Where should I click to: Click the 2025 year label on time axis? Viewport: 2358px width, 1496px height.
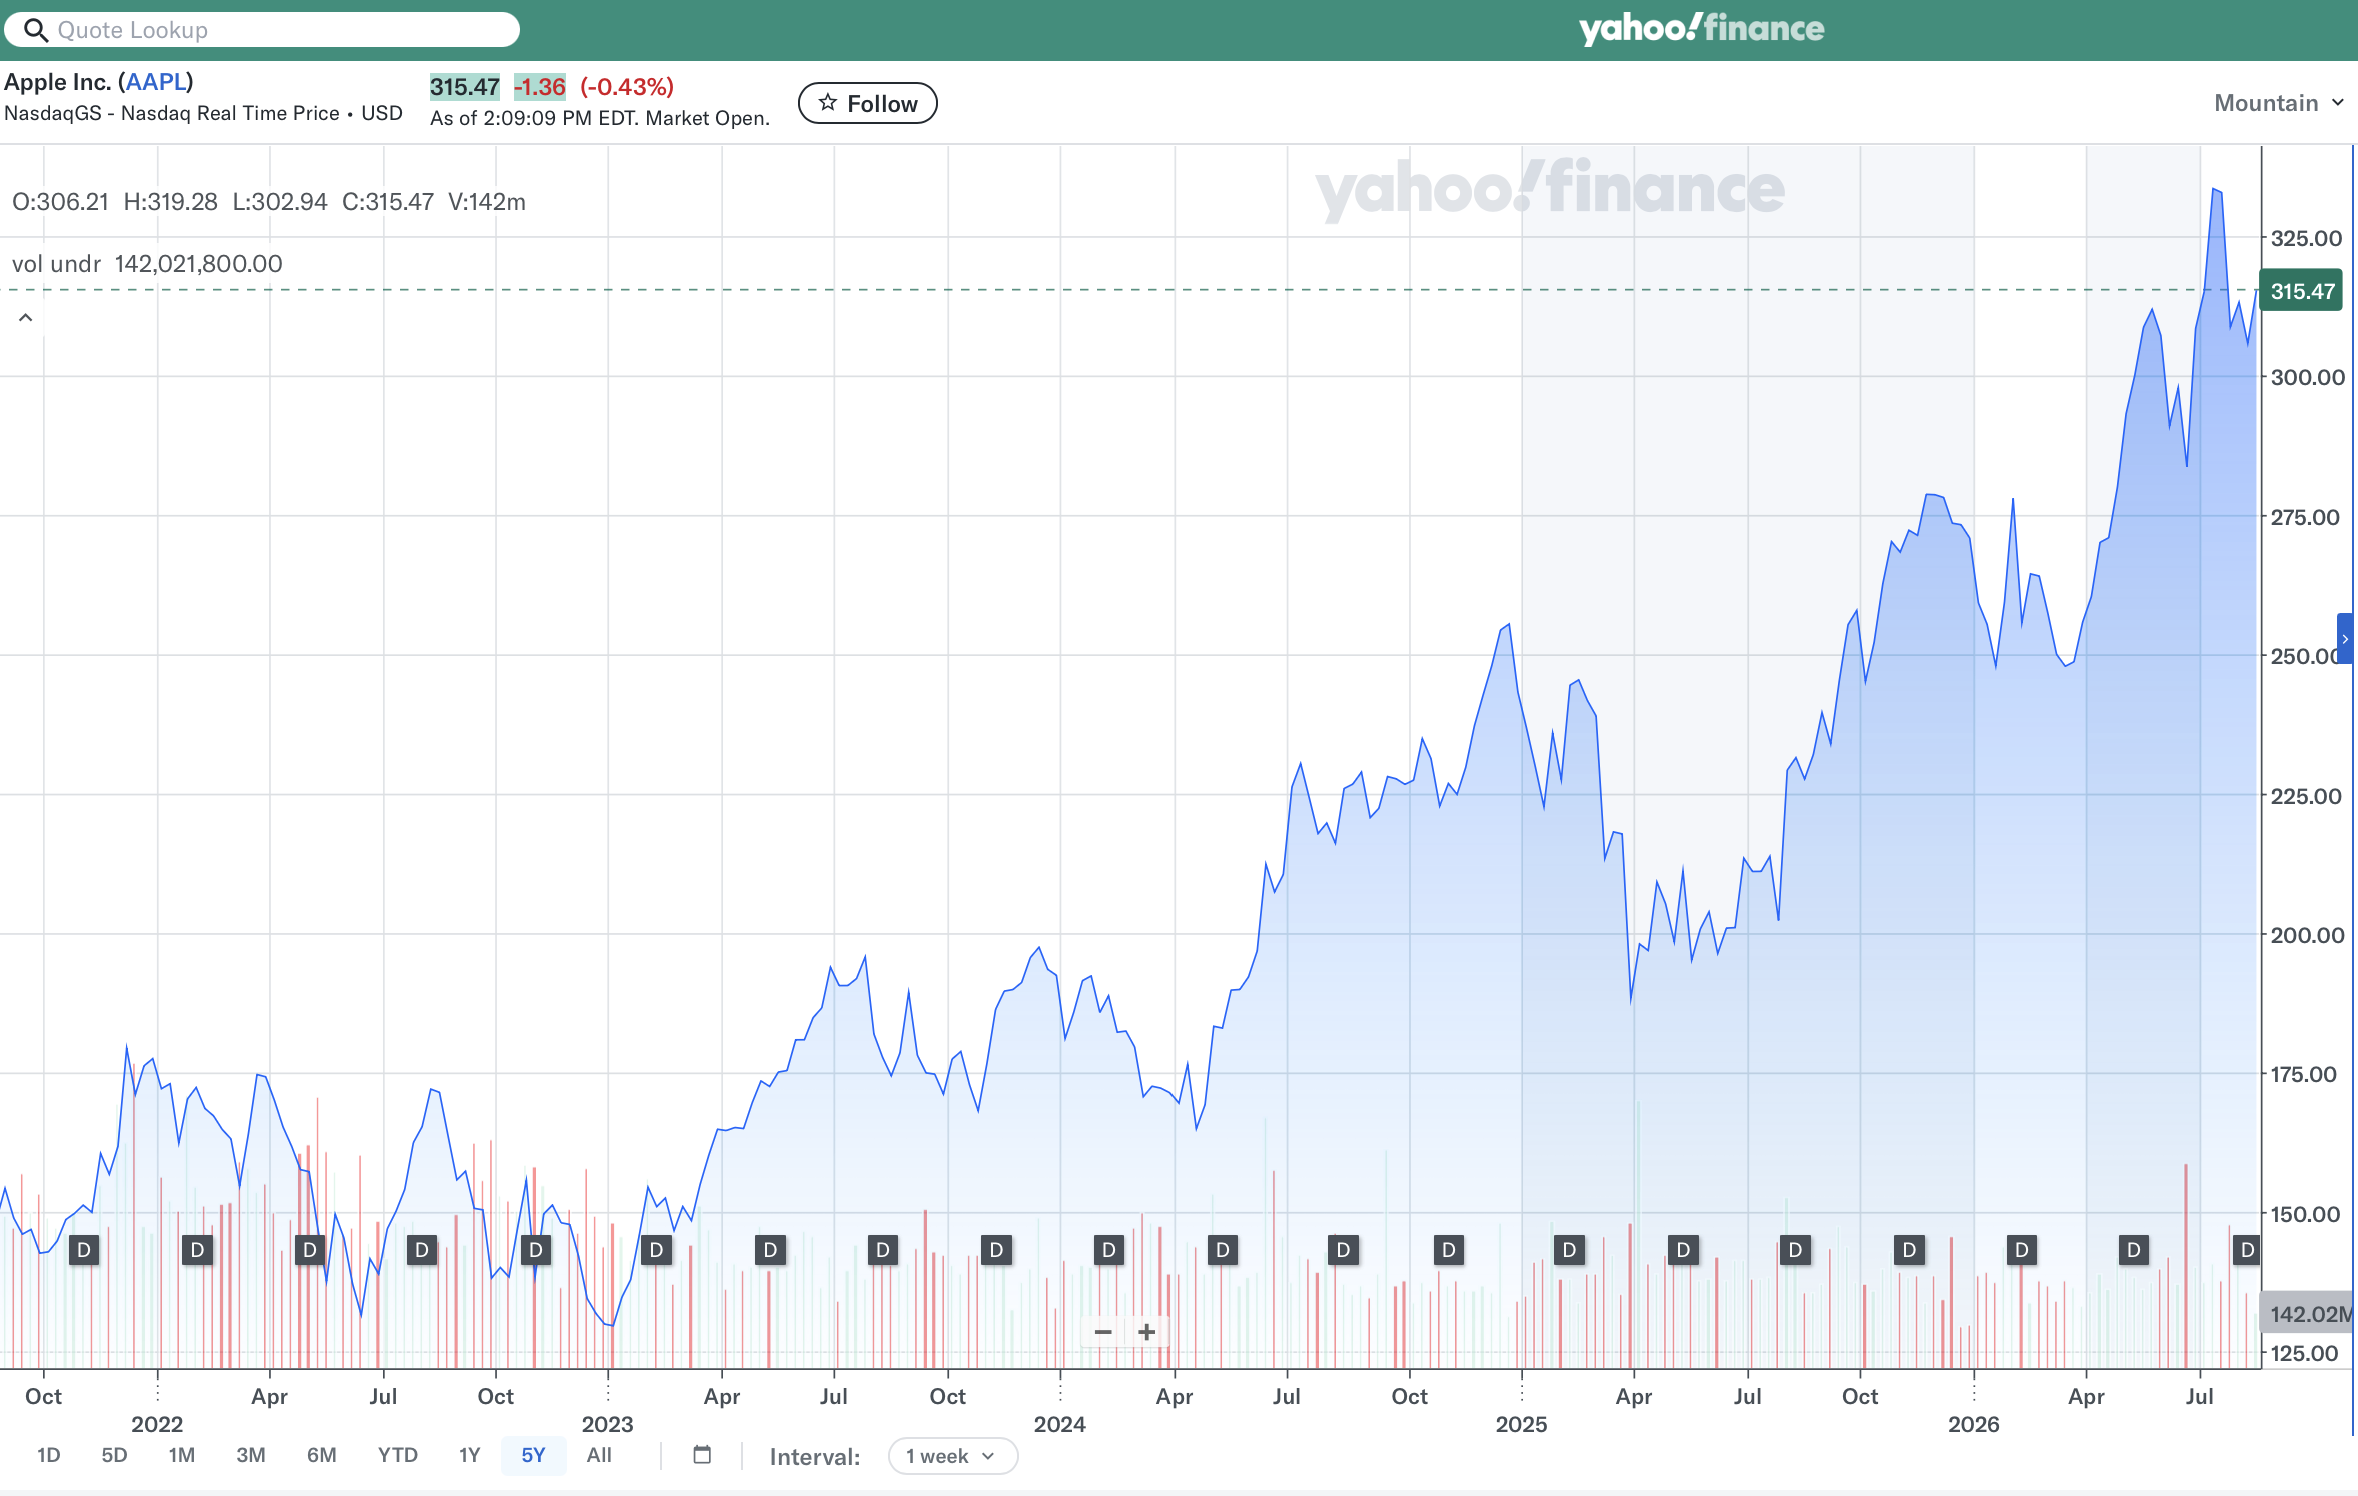pyautogui.click(x=1521, y=1424)
